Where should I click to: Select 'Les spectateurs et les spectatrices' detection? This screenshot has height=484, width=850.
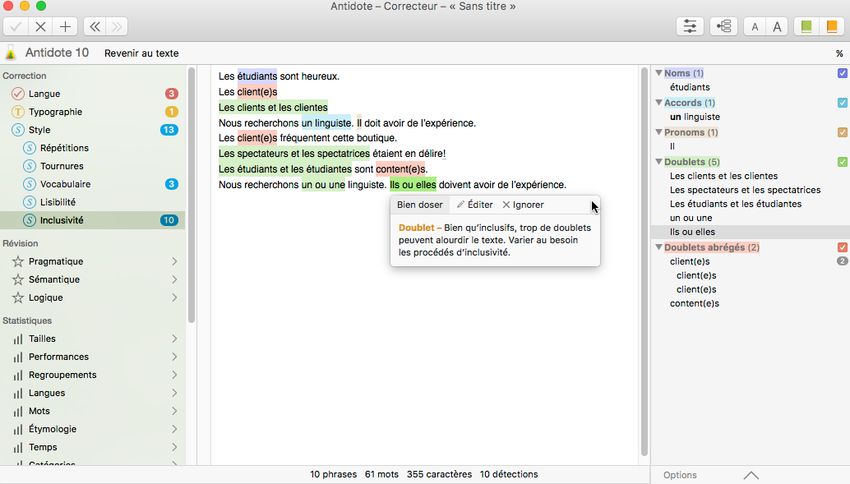(x=745, y=190)
